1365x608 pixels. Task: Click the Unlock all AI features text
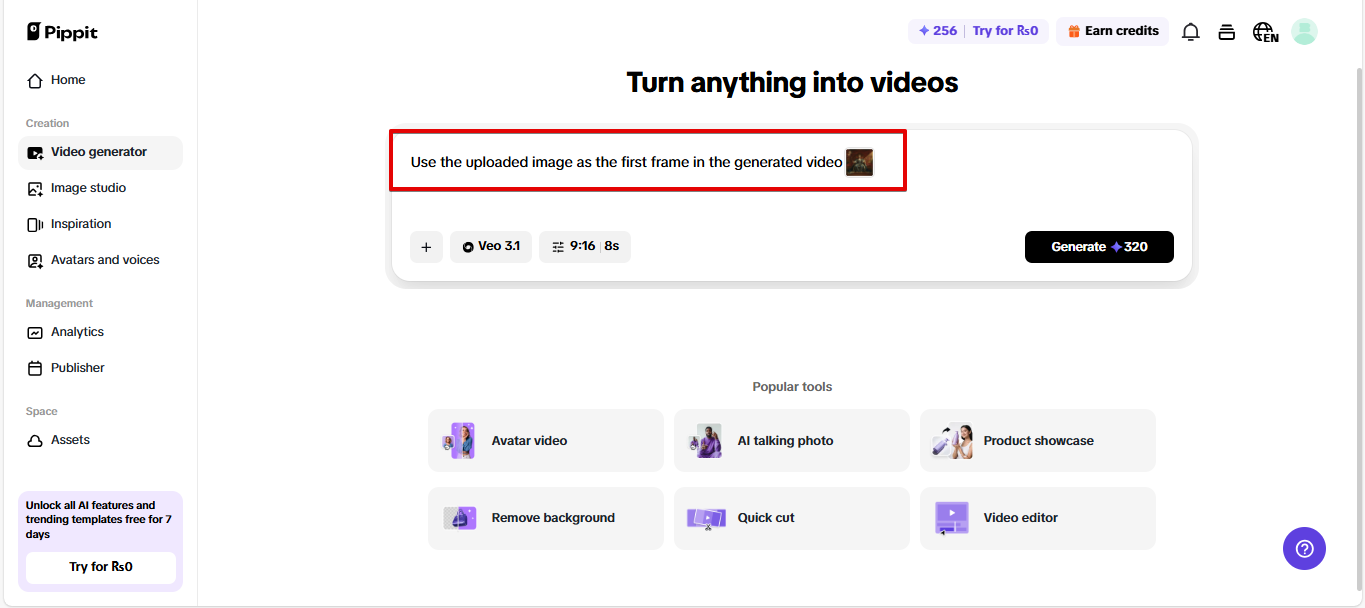pyautogui.click(x=99, y=520)
